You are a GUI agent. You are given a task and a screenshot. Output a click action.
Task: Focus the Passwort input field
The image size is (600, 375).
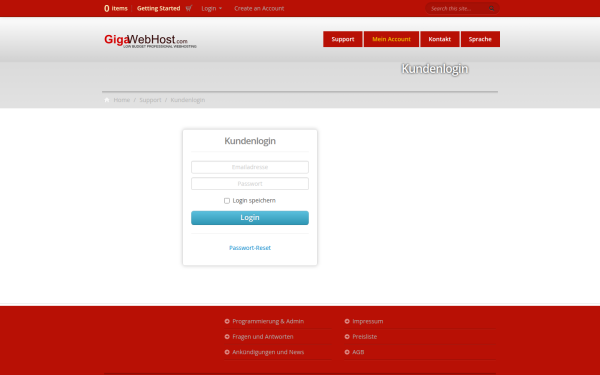tap(250, 184)
